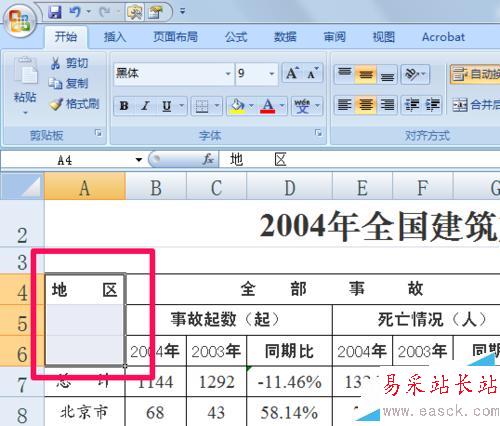Click the select all corner button
This screenshot has width=500, height=426.
(x=22, y=186)
